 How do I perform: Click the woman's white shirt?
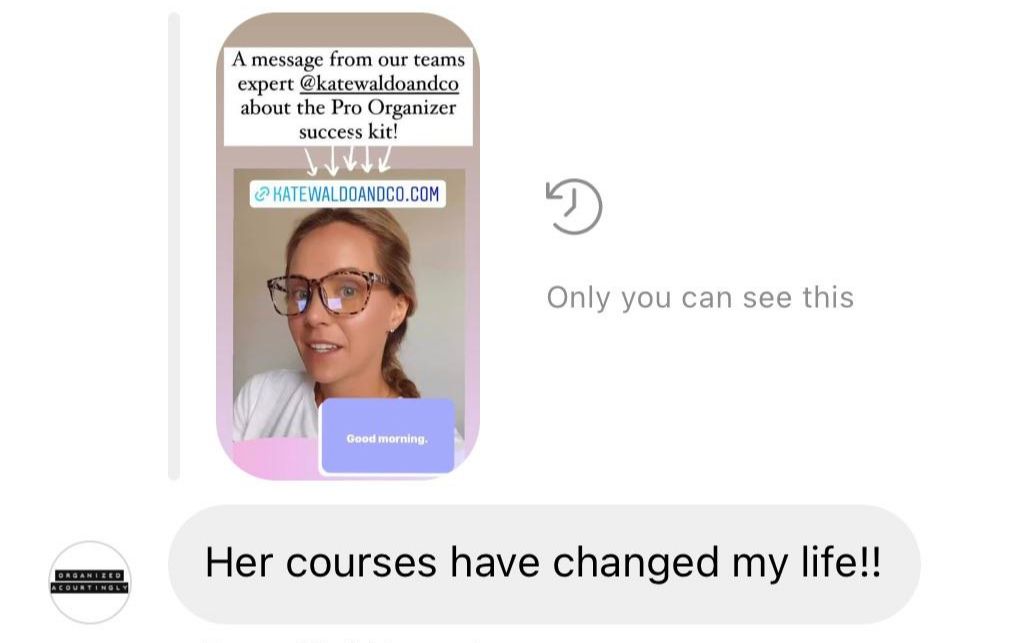(x=276, y=406)
